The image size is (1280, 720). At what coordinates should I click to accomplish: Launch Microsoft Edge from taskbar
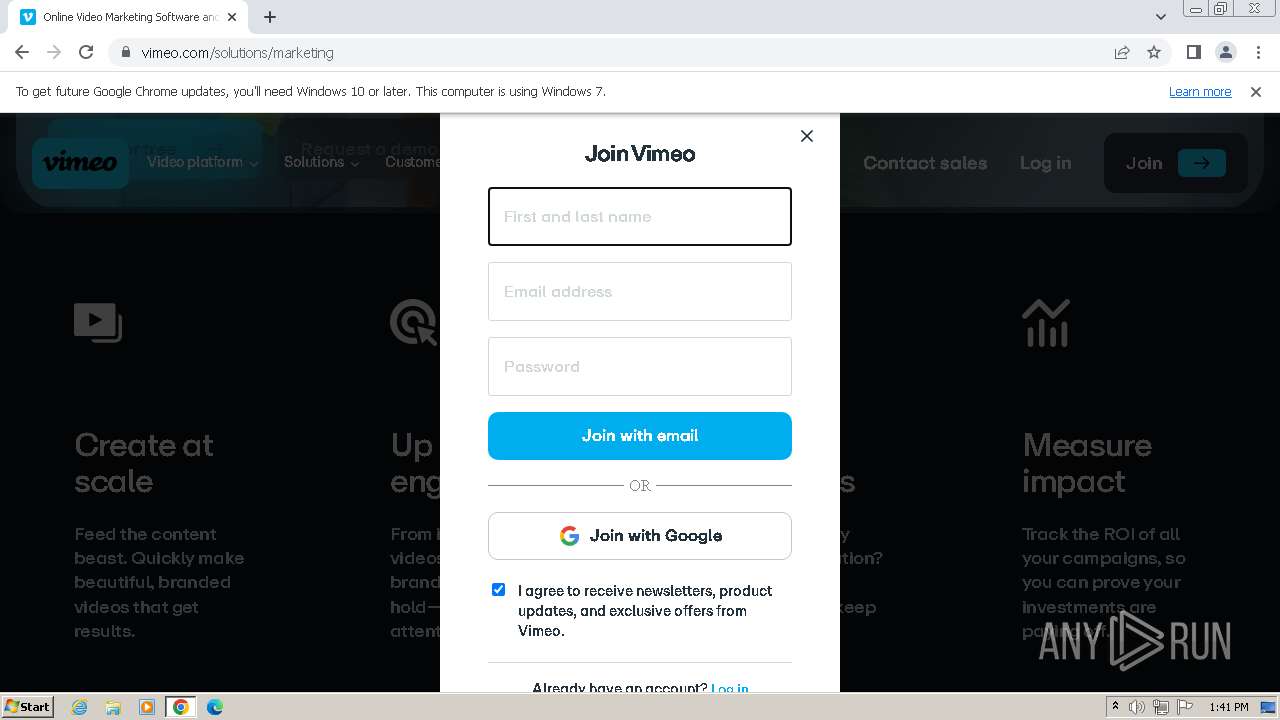click(215, 707)
